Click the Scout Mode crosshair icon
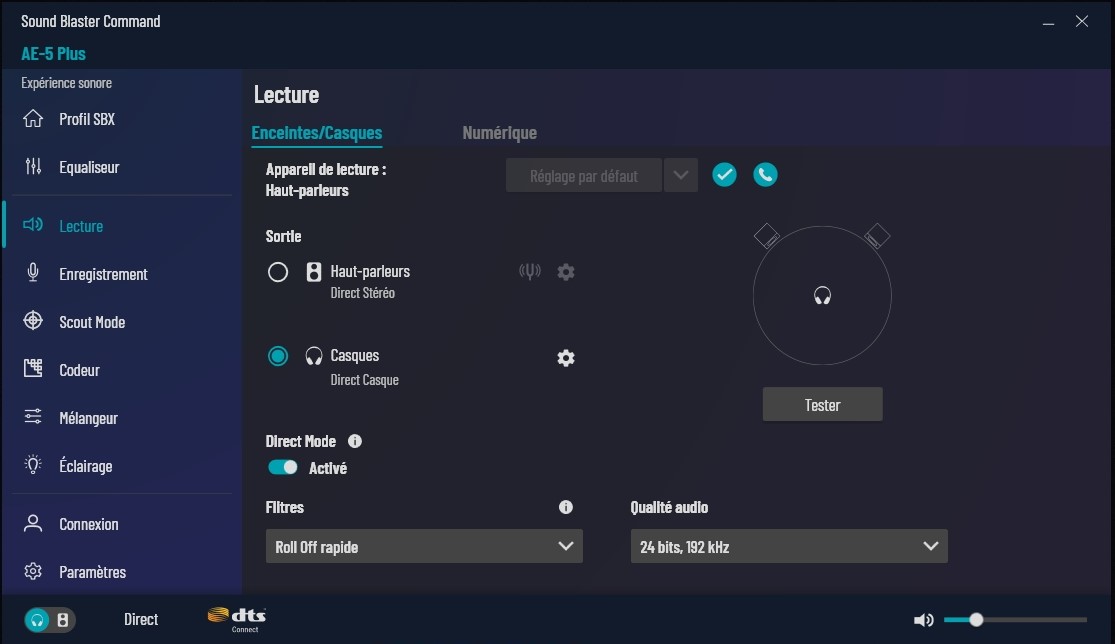Viewport: 1115px width, 644px height. click(x=33, y=321)
